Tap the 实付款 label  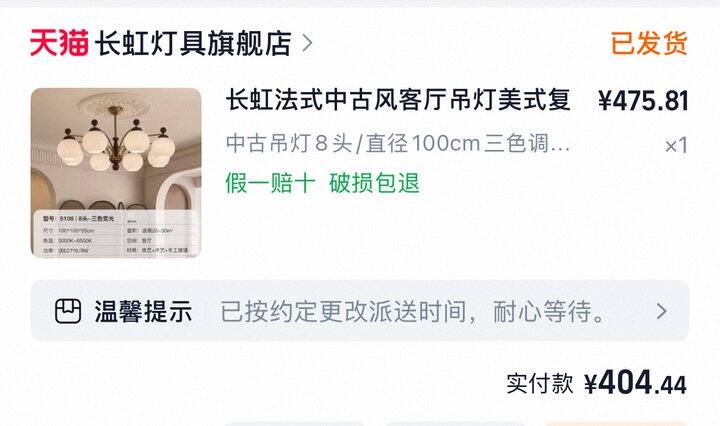tap(540, 383)
